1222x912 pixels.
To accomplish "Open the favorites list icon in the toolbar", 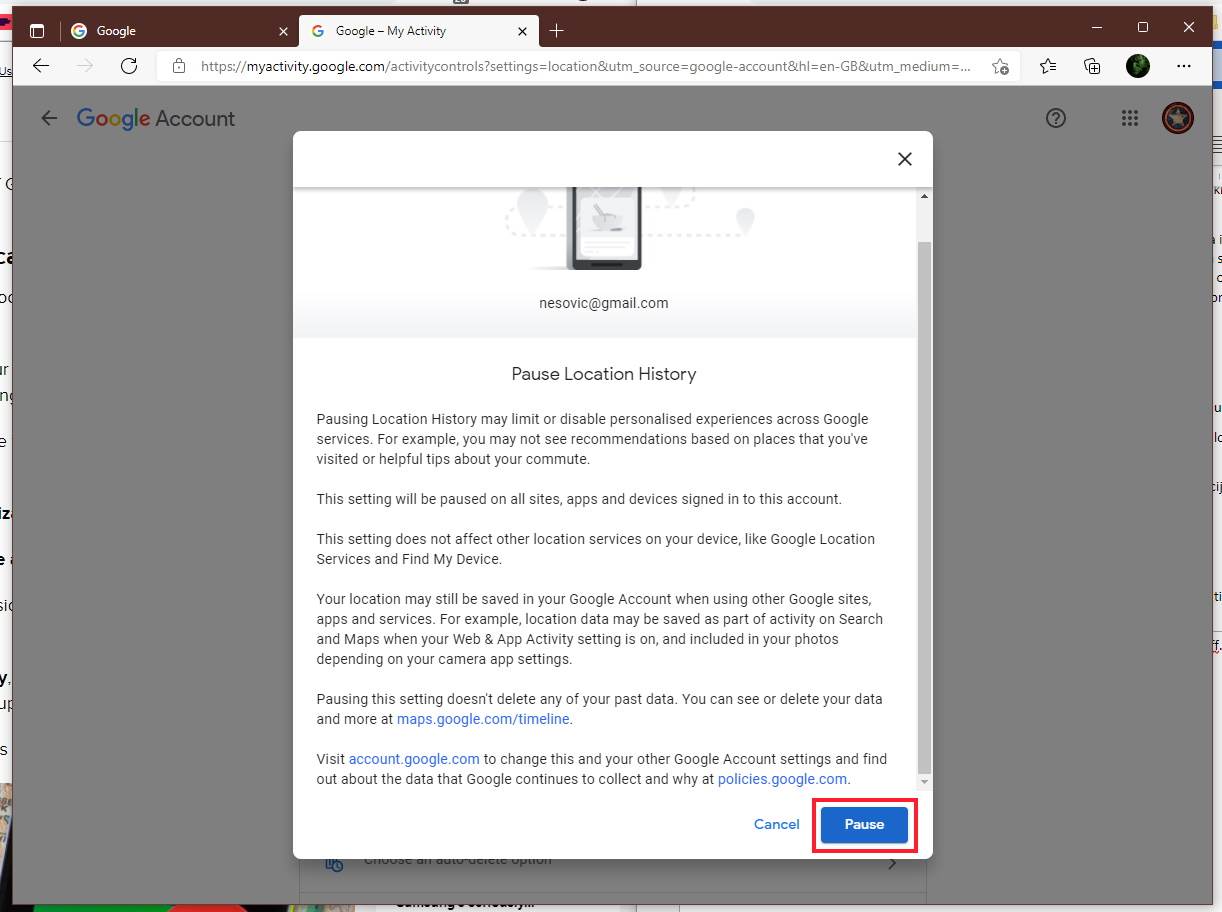I will pos(1047,66).
